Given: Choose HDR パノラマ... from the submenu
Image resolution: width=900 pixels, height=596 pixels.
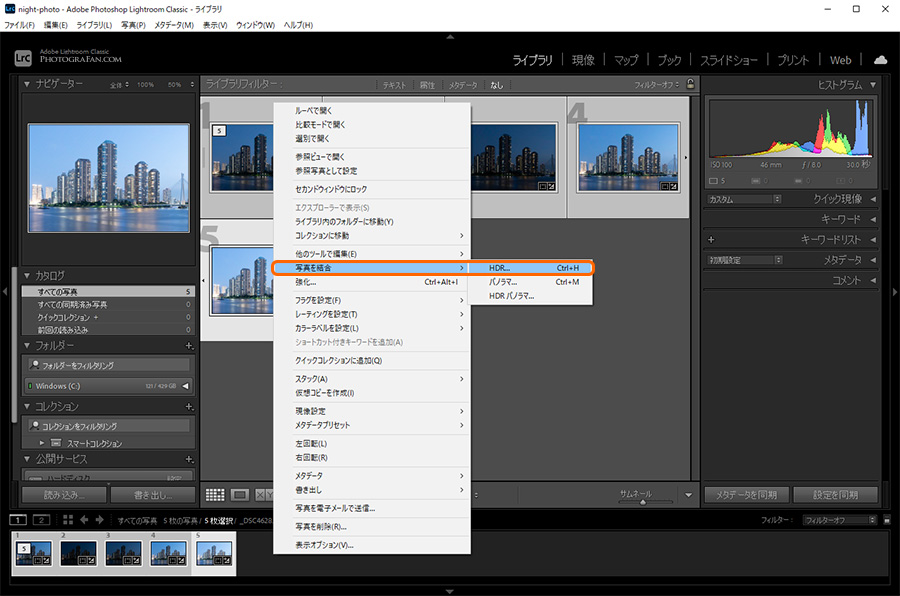Looking at the screenshot, I should click(531, 296).
